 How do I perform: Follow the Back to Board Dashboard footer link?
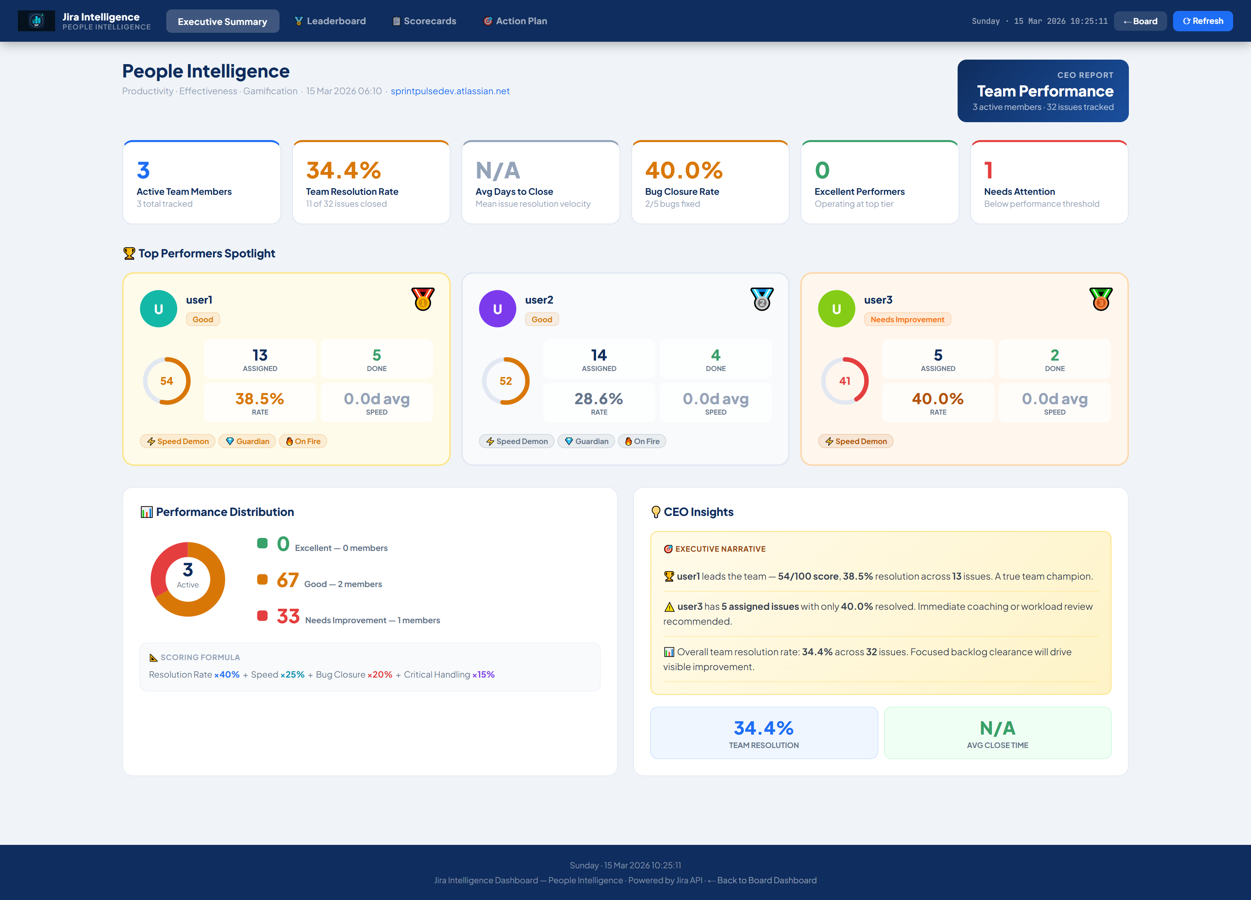pyautogui.click(x=762, y=881)
